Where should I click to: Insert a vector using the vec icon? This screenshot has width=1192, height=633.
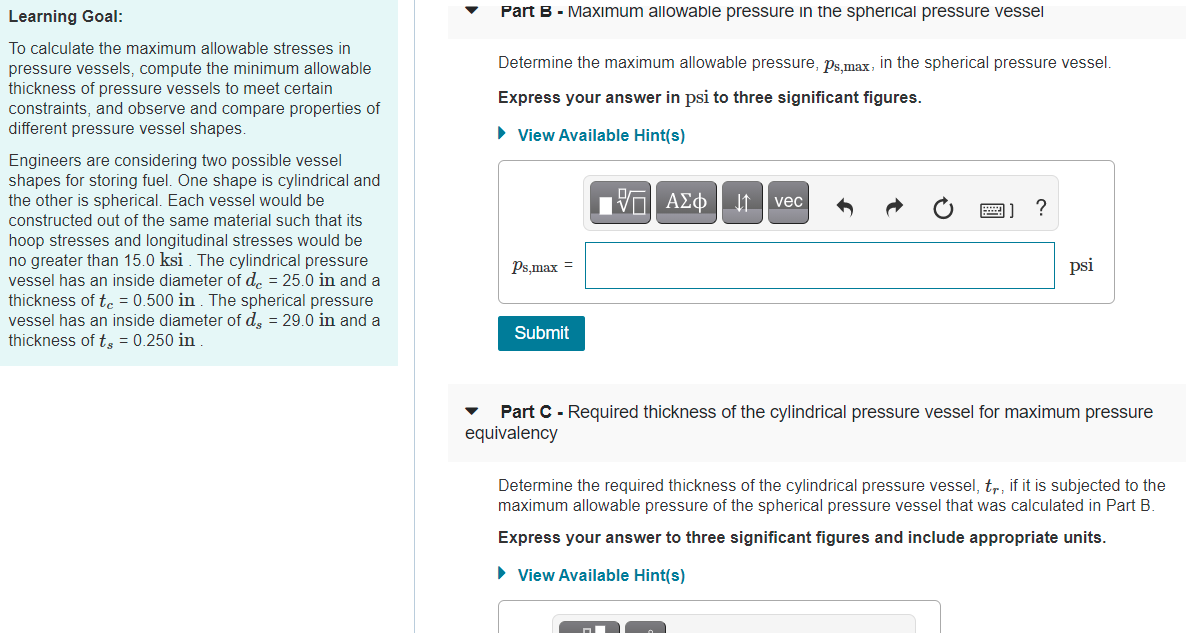[788, 202]
